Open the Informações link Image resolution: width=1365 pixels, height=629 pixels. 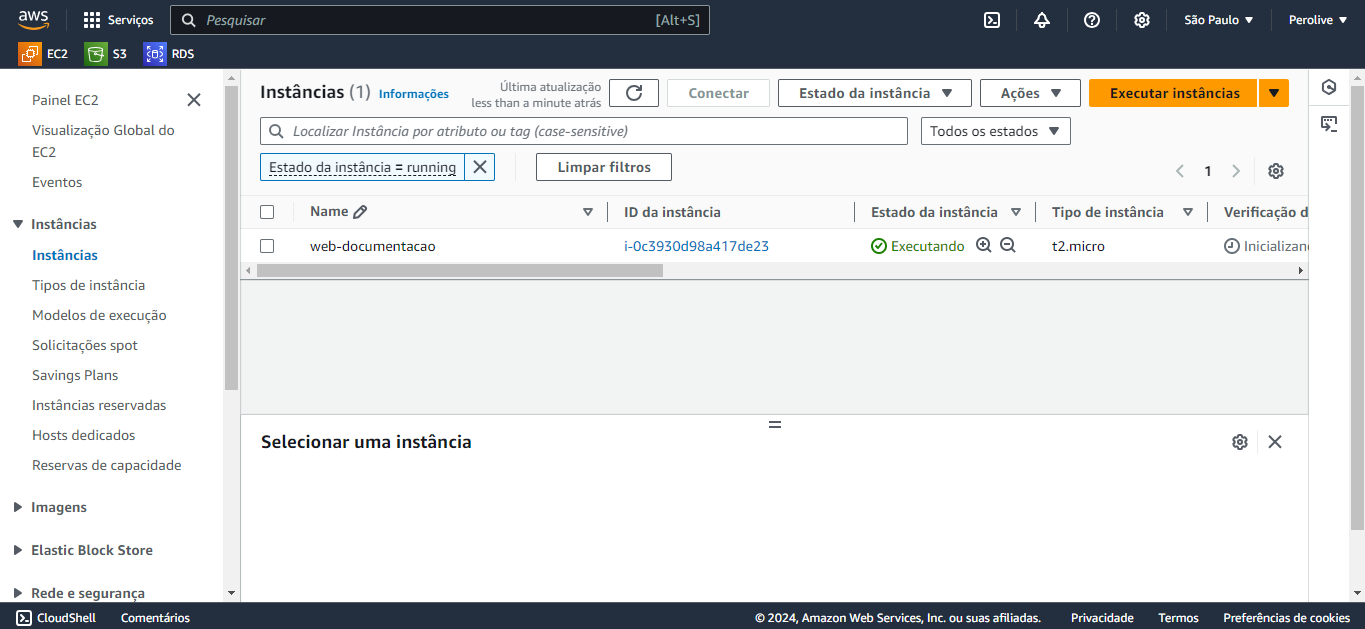tap(414, 94)
